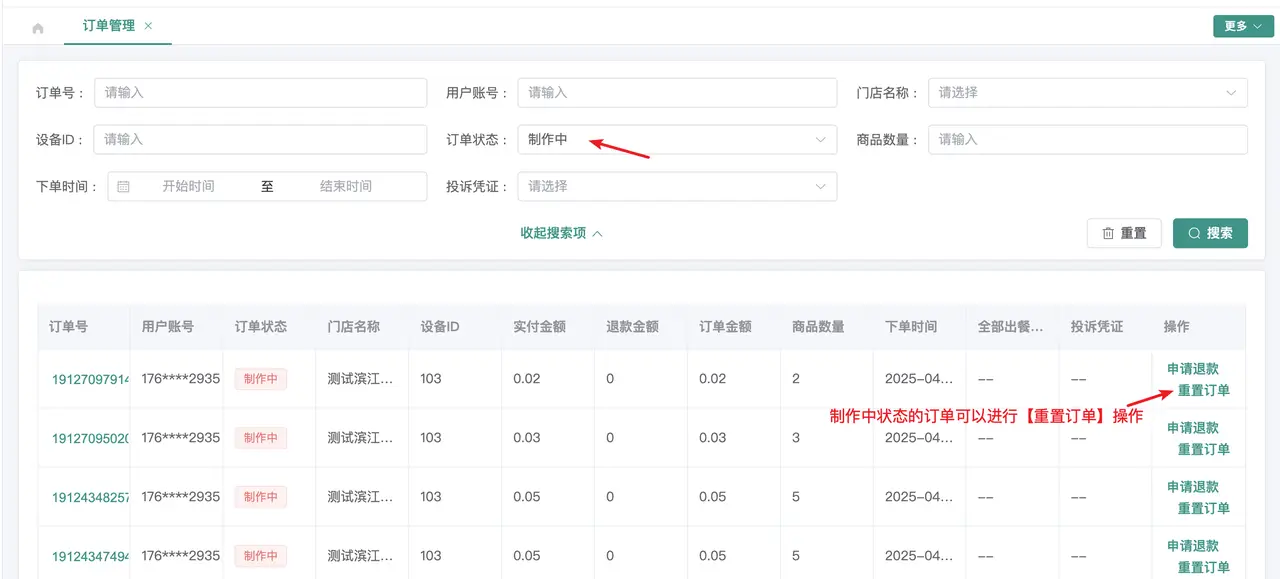The image size is (1280, 579).
Task: Click 重置订单 for order 19127095020
Action: (x=1204, y=449)
